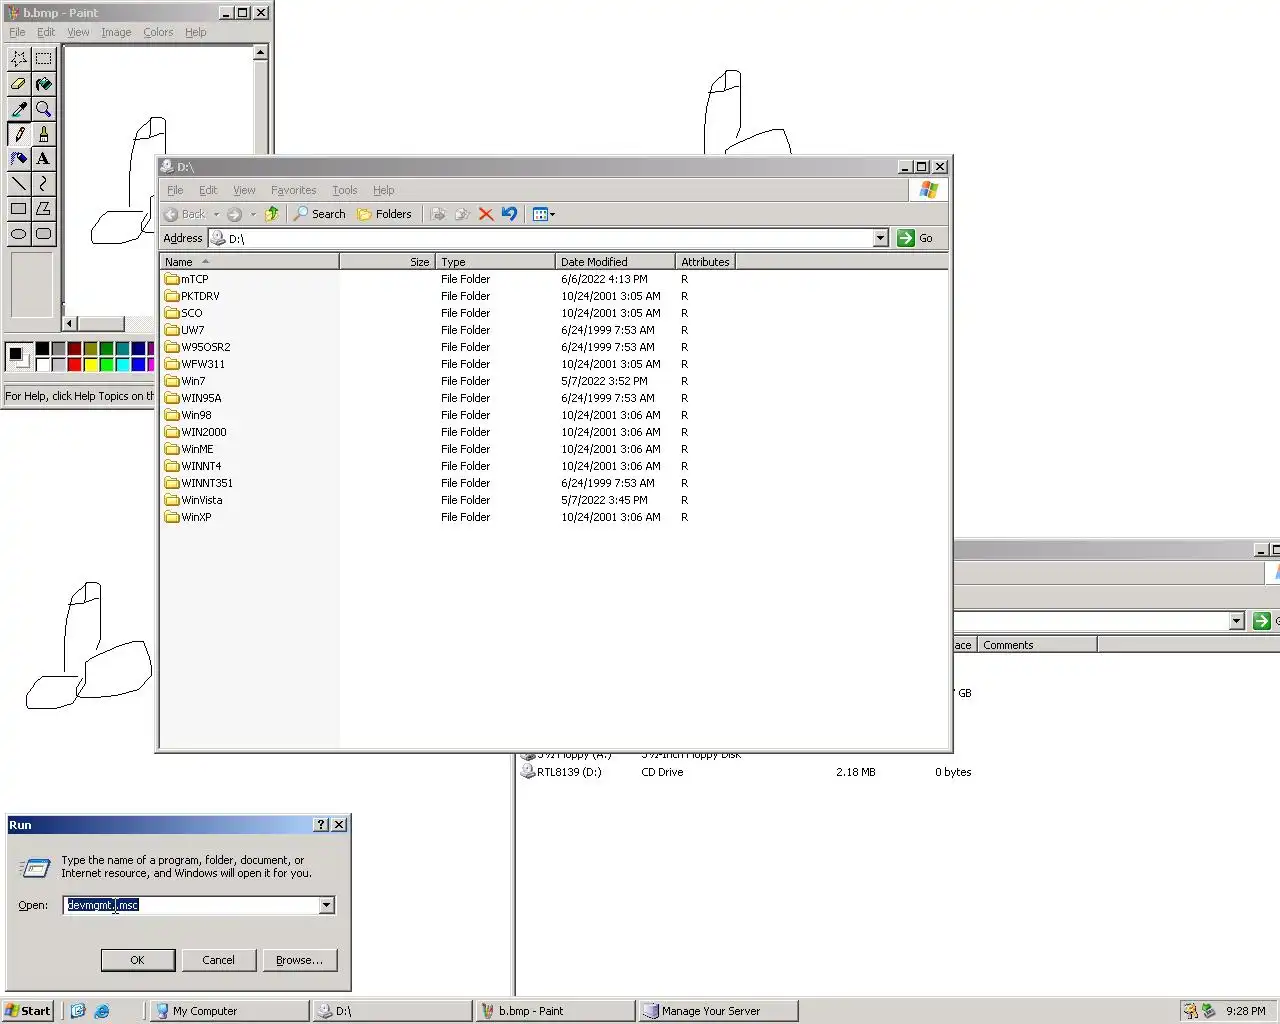Click Paint's horizontal scrollbar left arrow
The image size is (1280, 1024).
click(70, 323)
